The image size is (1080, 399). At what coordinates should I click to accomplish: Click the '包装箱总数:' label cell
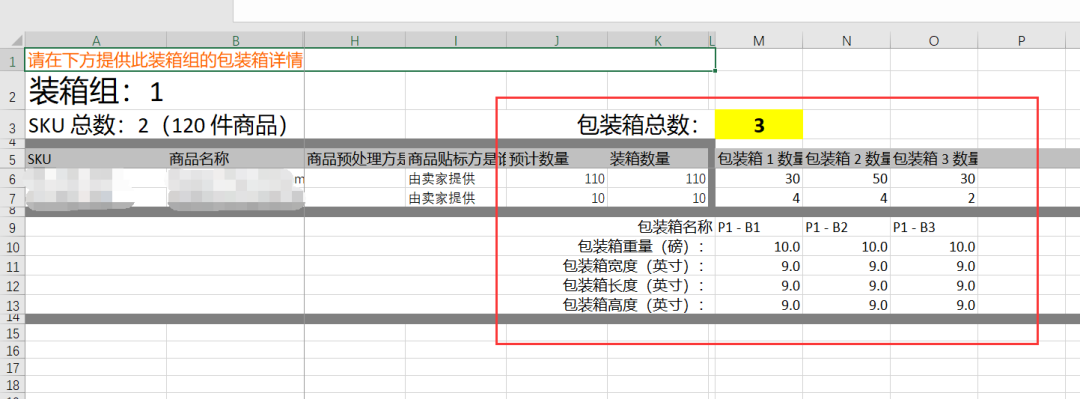click(x=637, y=125)
